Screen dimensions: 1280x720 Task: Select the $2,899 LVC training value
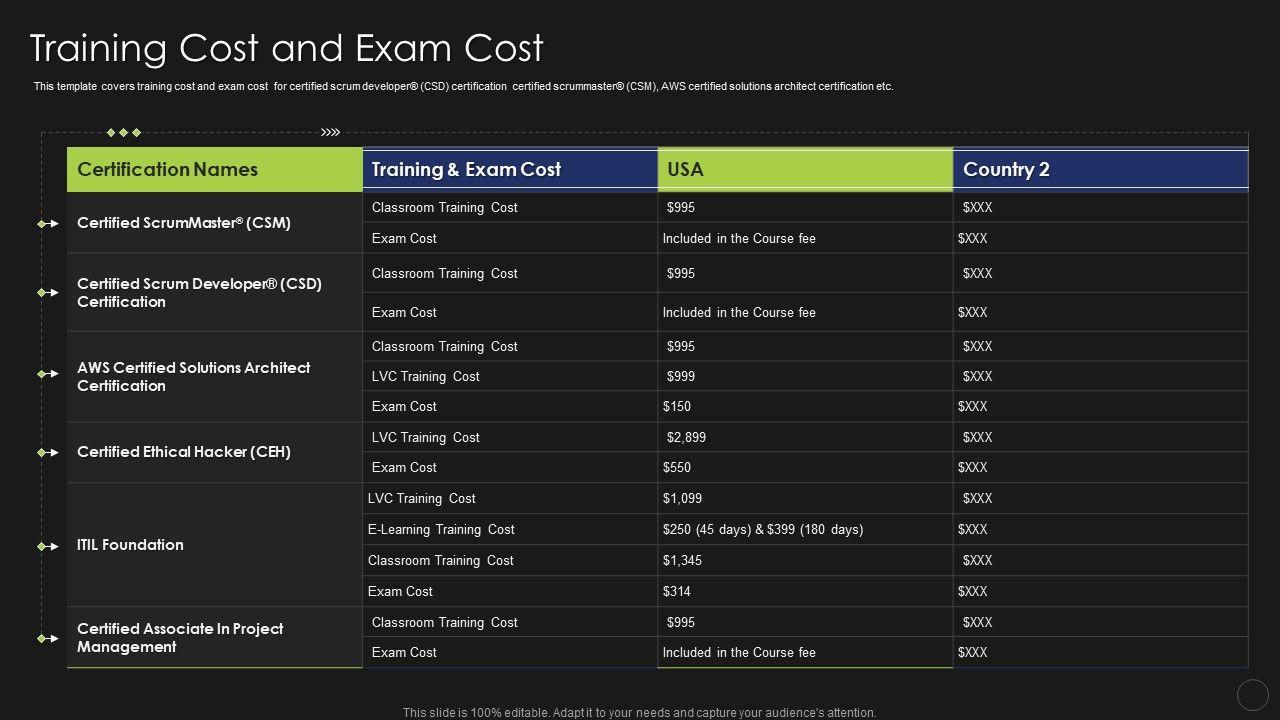pos(686,437)
